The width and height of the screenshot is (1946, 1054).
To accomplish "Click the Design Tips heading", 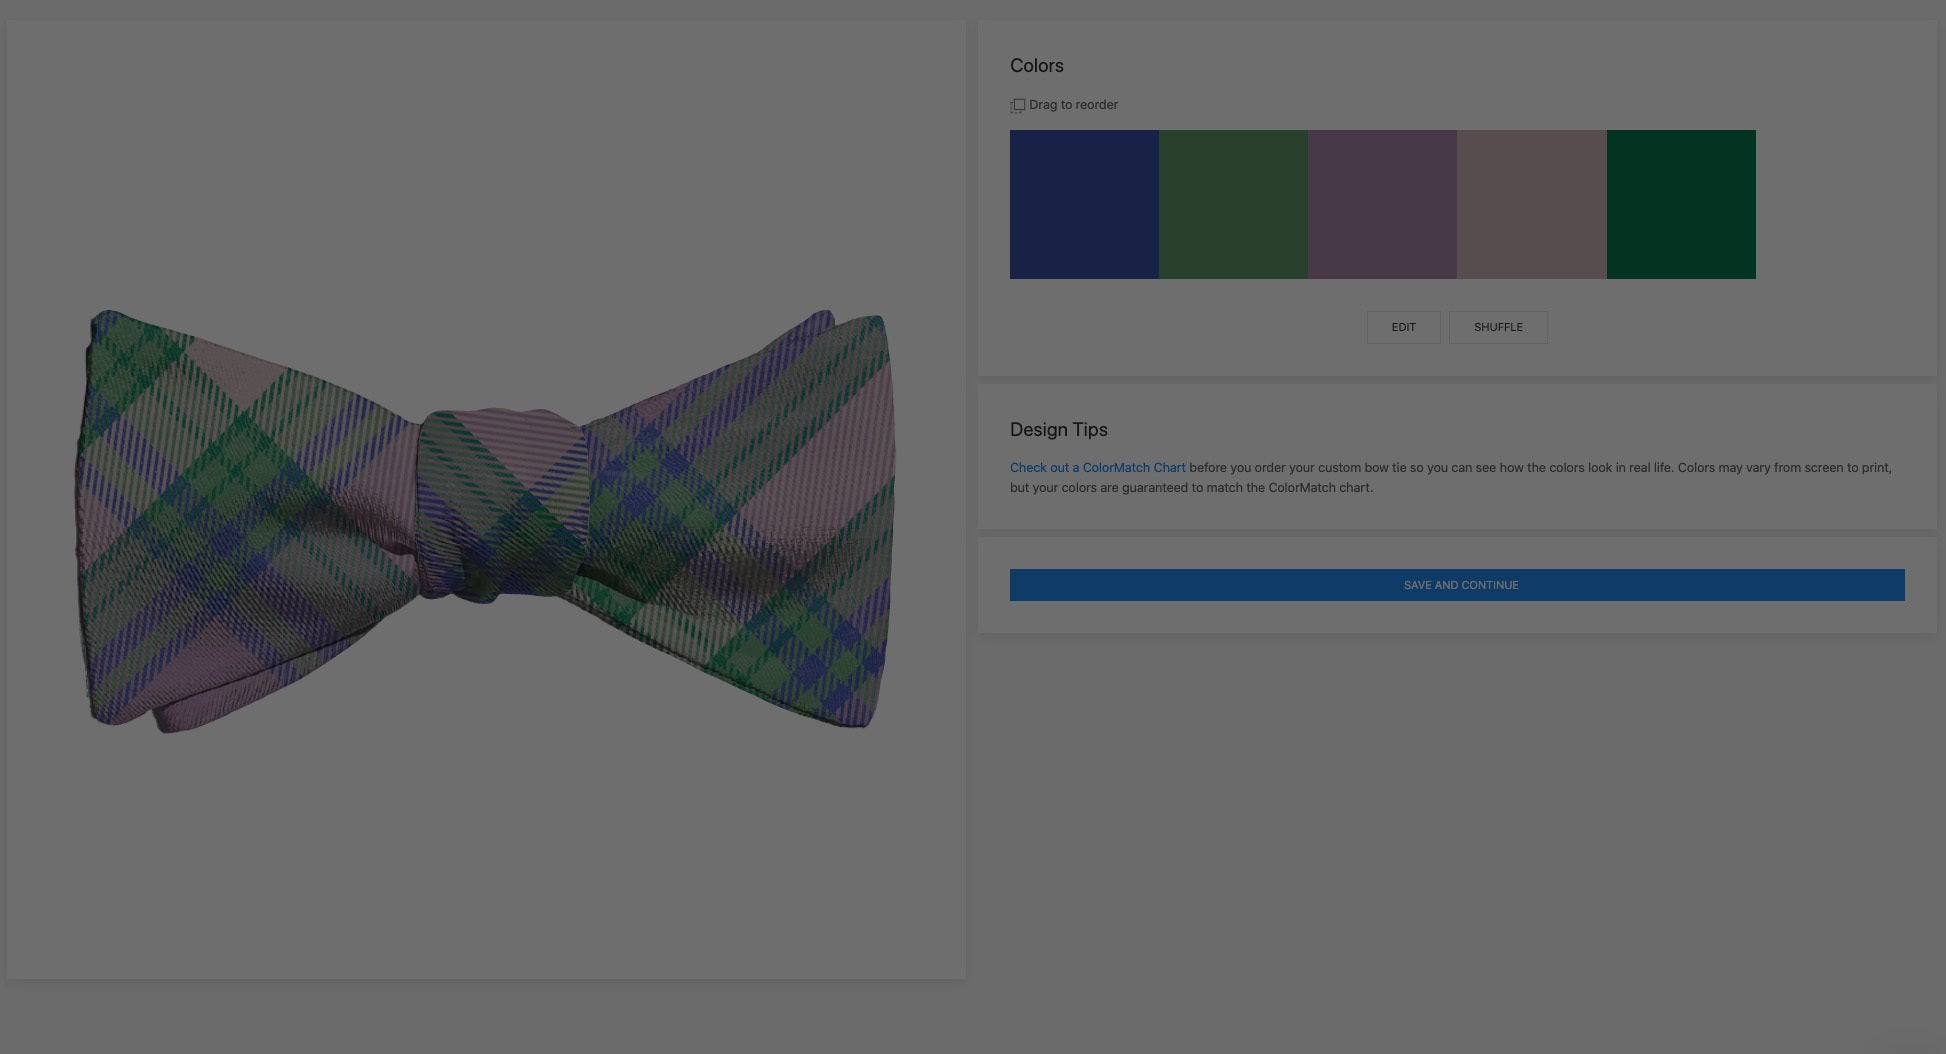I will (1058, 430).
